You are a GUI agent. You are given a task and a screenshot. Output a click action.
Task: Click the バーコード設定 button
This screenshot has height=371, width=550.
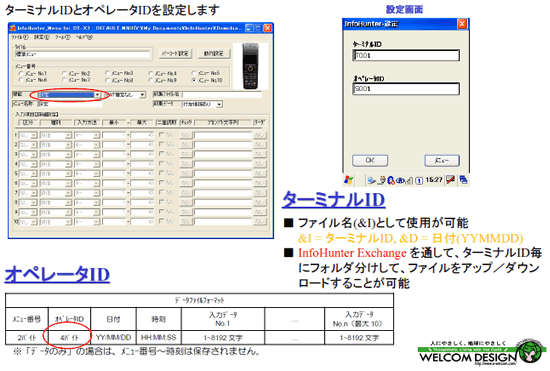coord(175,53)
